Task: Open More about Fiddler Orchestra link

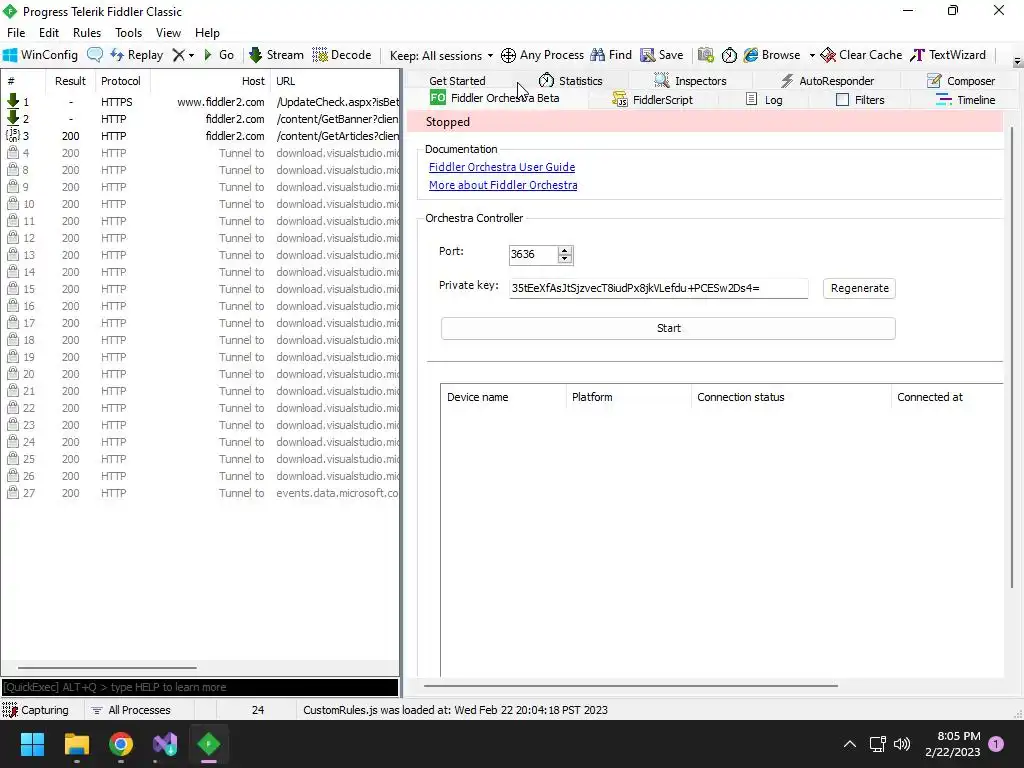Action: click(x=503, y=185)
